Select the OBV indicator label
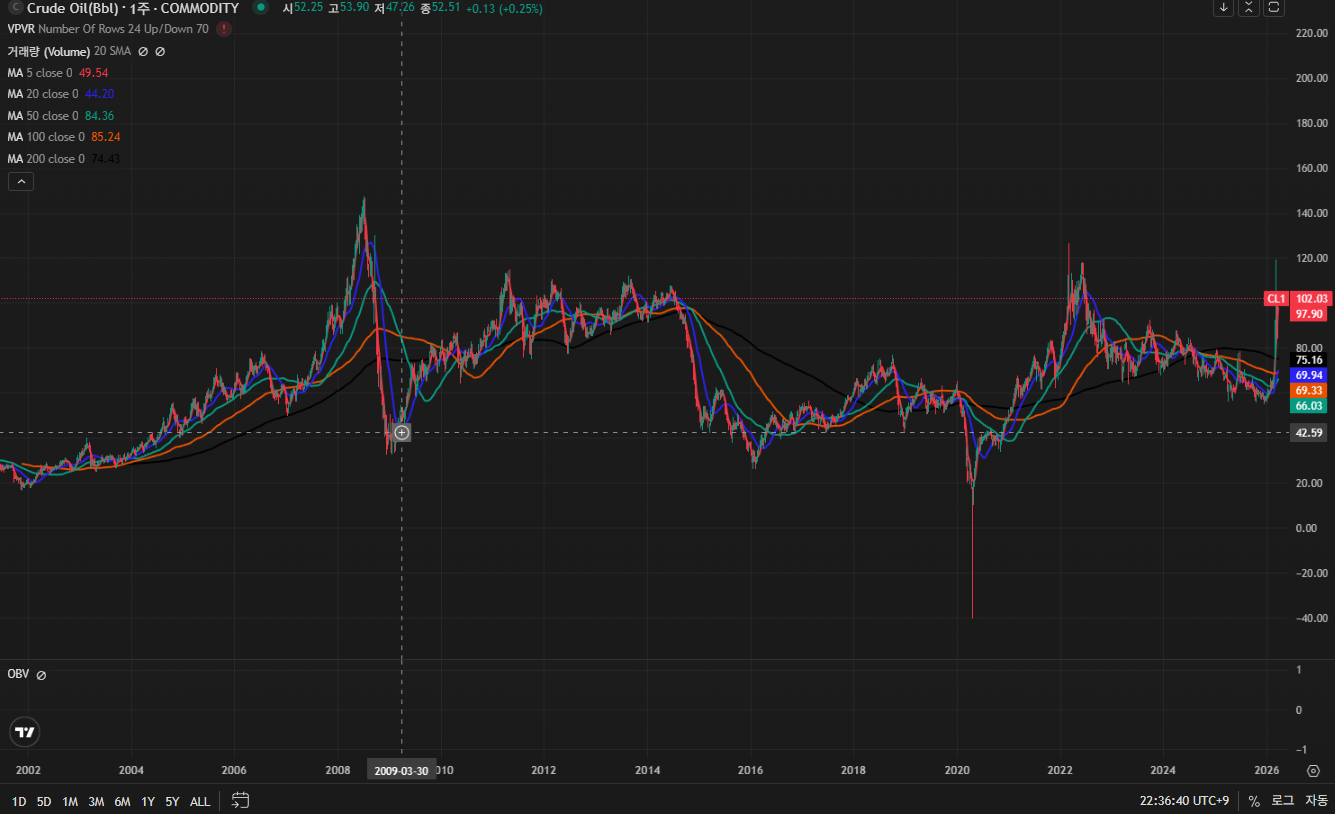This screenshot has width=1335, height=814. click(x=18, y=675)
